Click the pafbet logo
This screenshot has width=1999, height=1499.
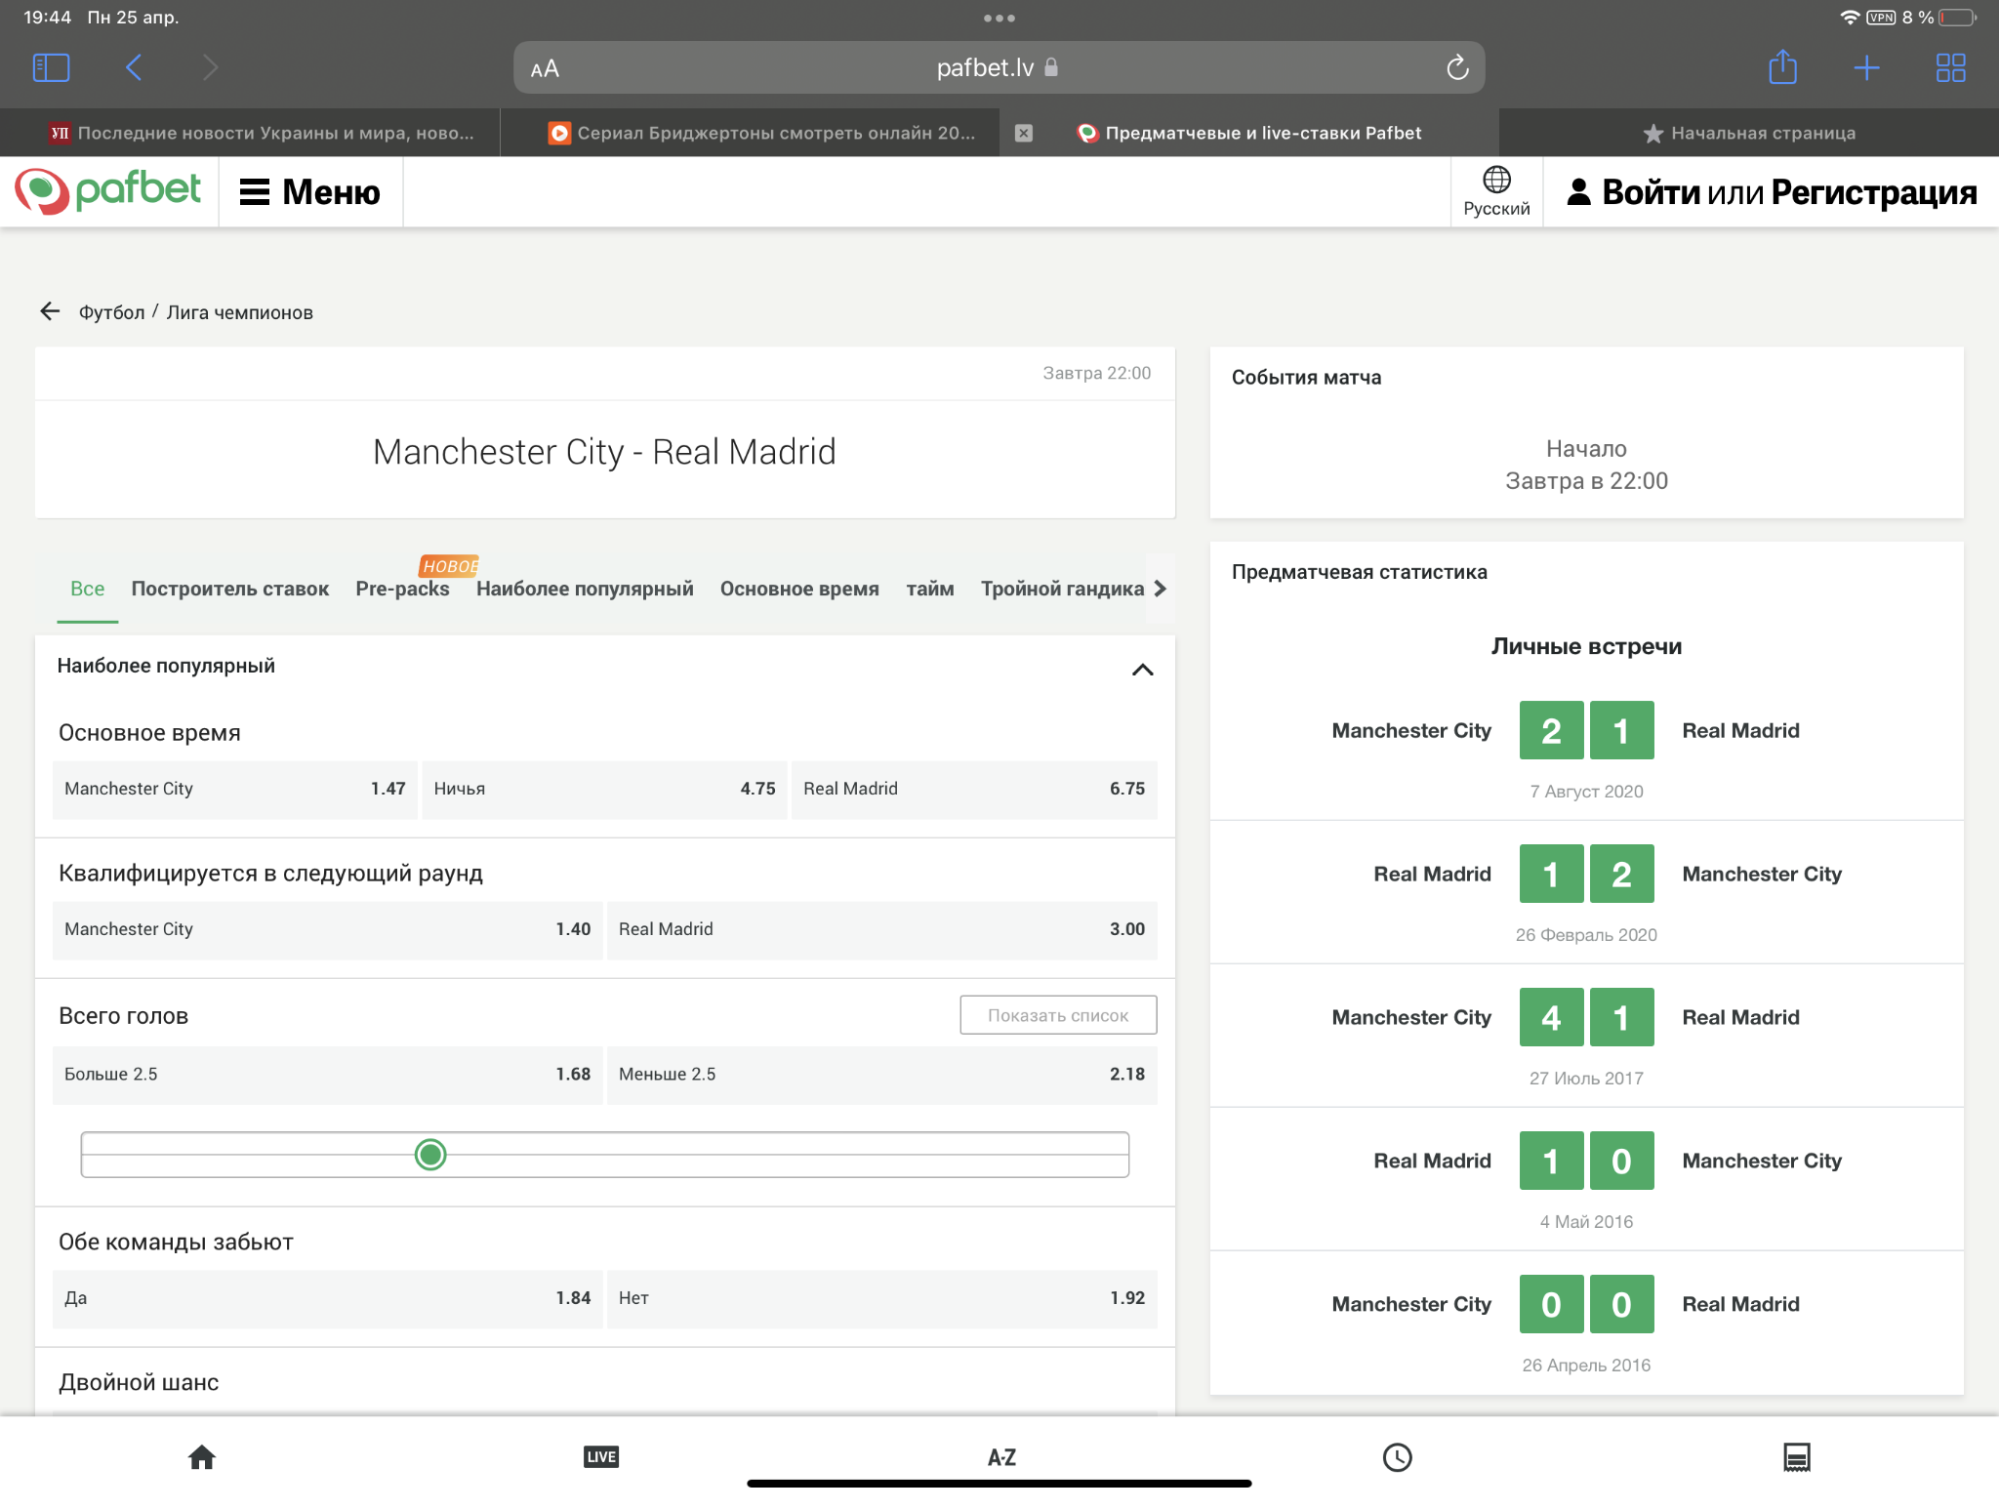108,190
